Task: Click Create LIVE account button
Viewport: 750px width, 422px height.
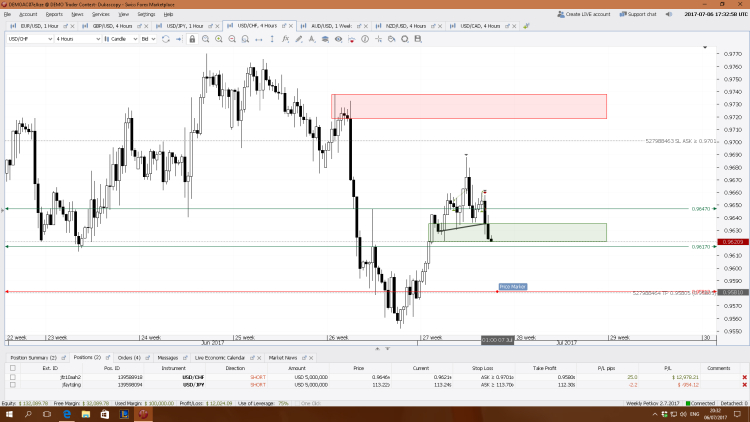Action: [x=584, y=14]
